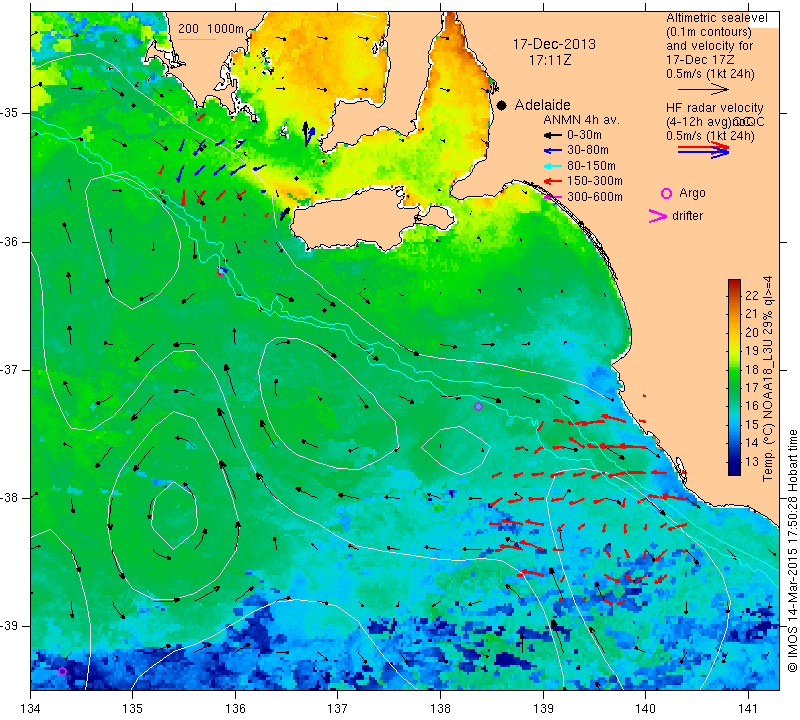Click the latitude -35 axis label
The width and height of the screenshot is (800, 720).
[9, 113]
